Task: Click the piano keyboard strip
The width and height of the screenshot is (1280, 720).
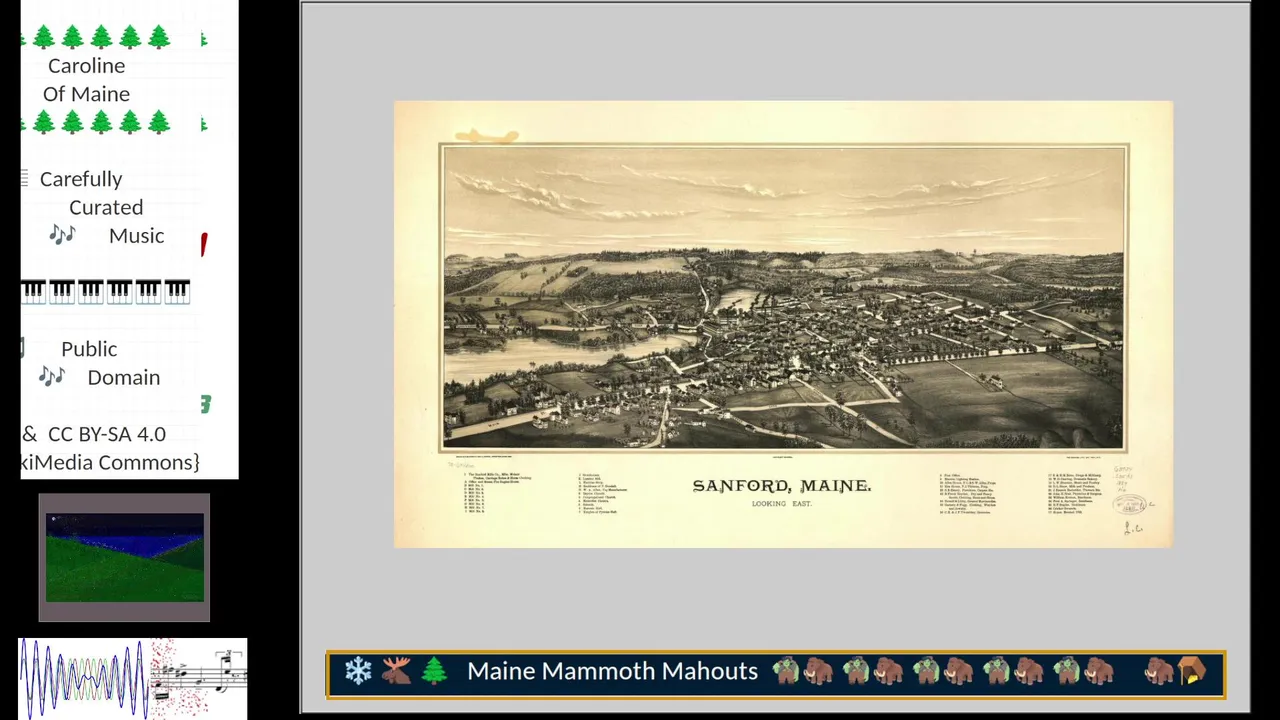Action: [105, 291]
